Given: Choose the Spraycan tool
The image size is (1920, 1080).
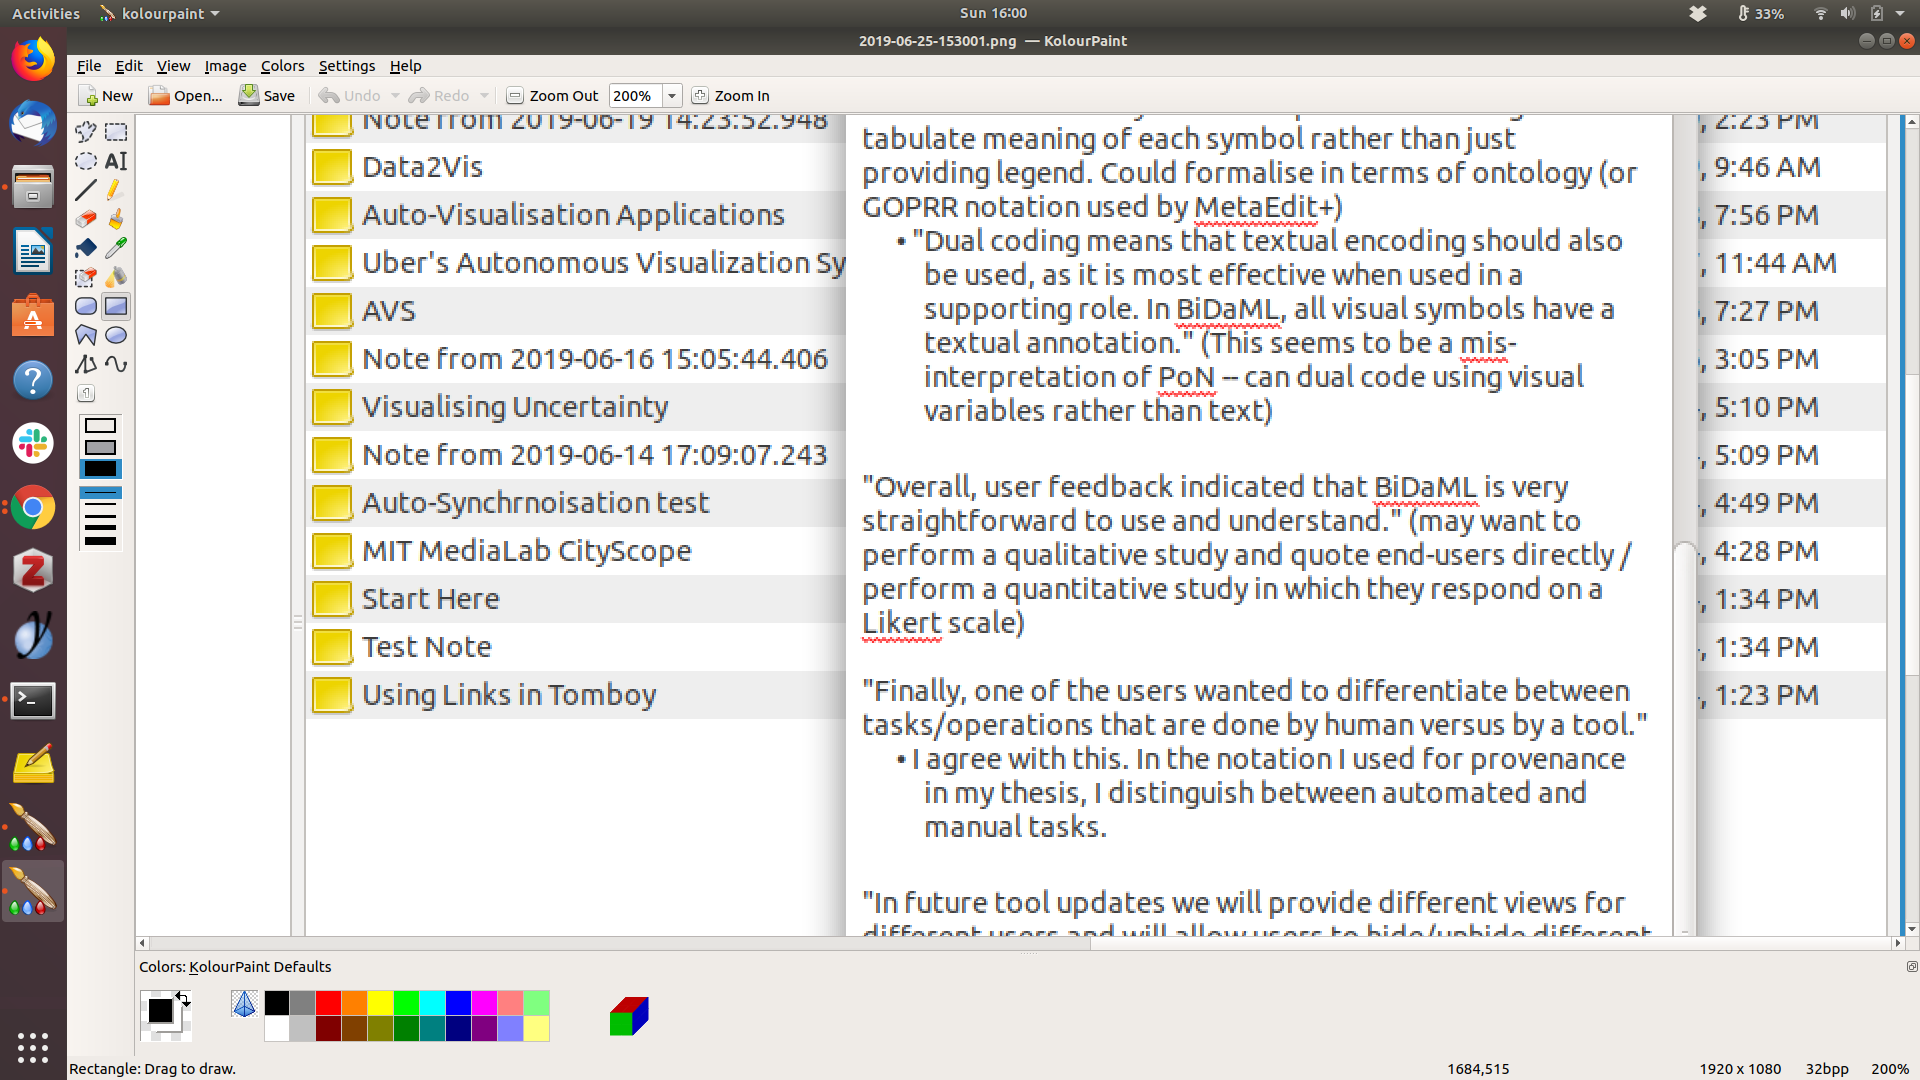Looking at the screenshot, I should click(116, 277).
